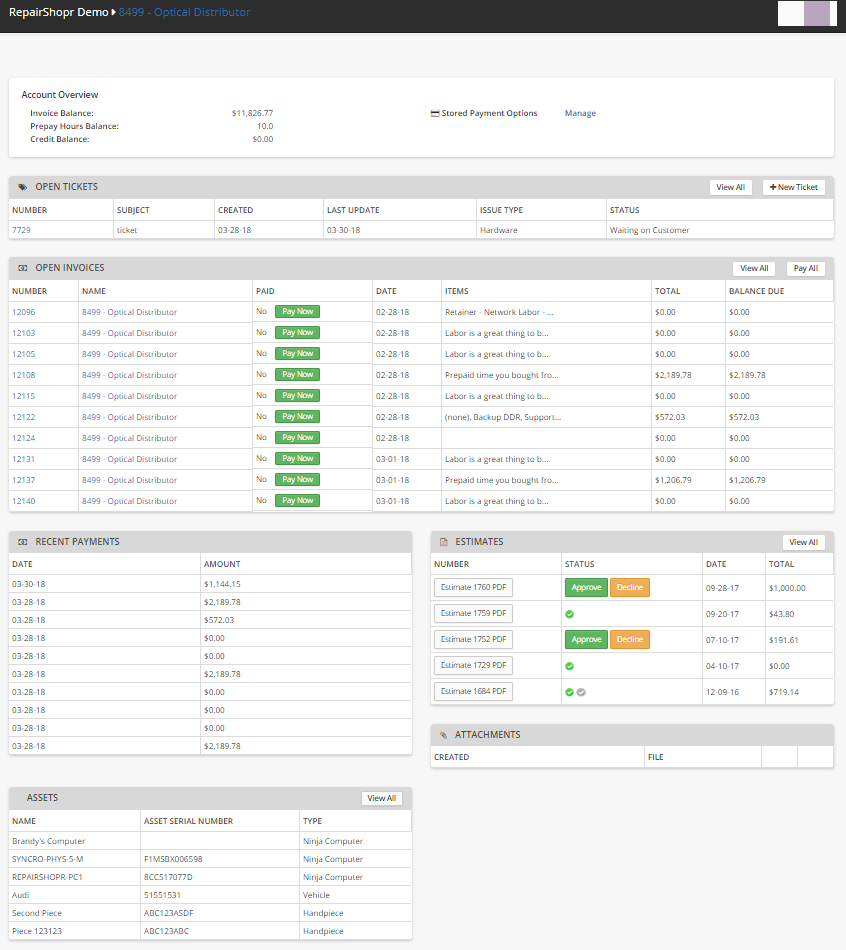Manage stored payment options
Image resolution: width=846 pixels, height=950 pixels.
[x=580, y=113]
